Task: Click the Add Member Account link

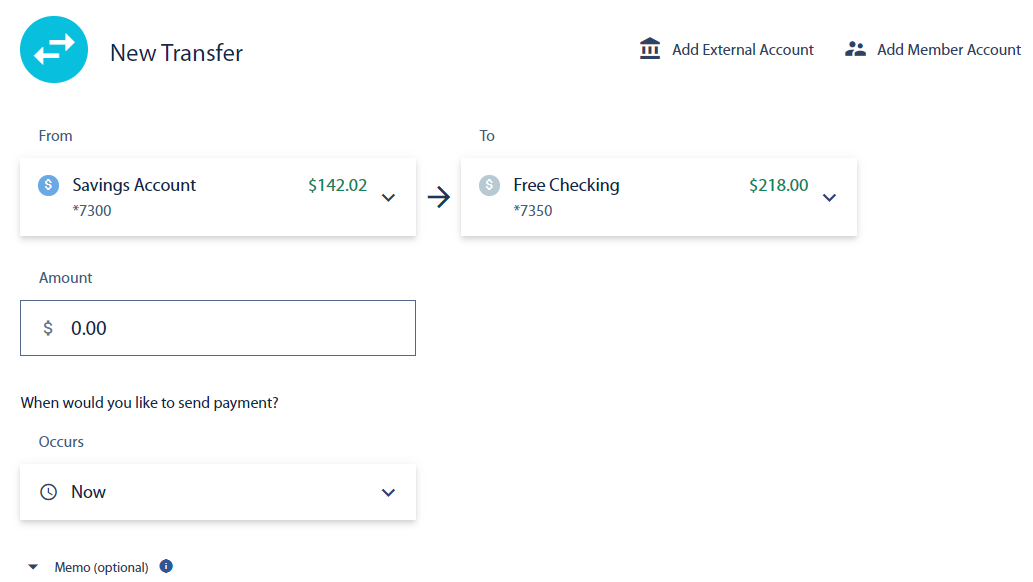Action: 948,48
